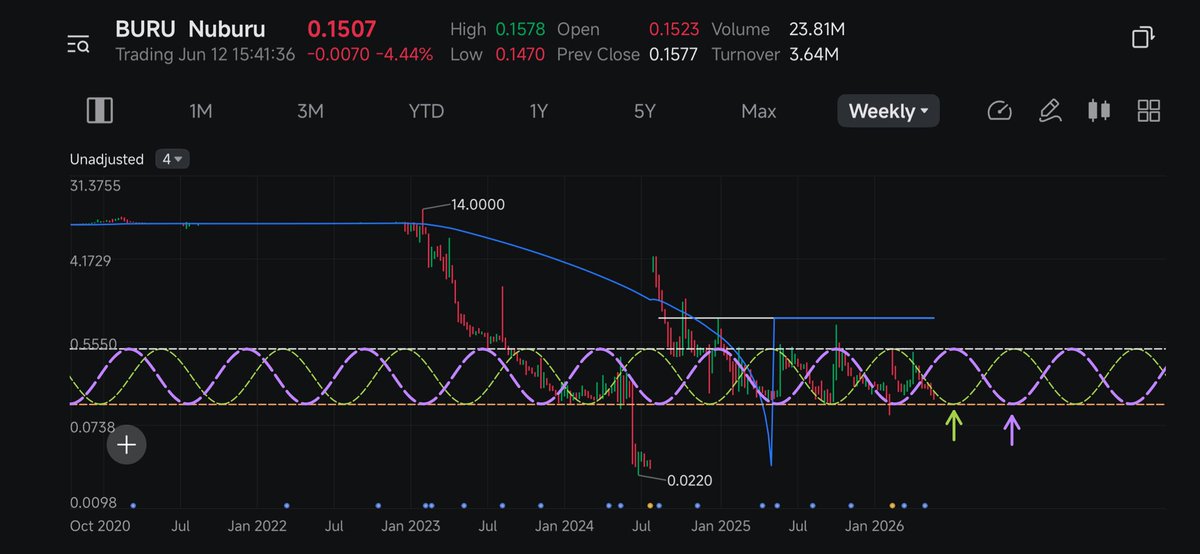Tap the copy/share window icon top right

pyautogui.click(x=1142, y=38)
